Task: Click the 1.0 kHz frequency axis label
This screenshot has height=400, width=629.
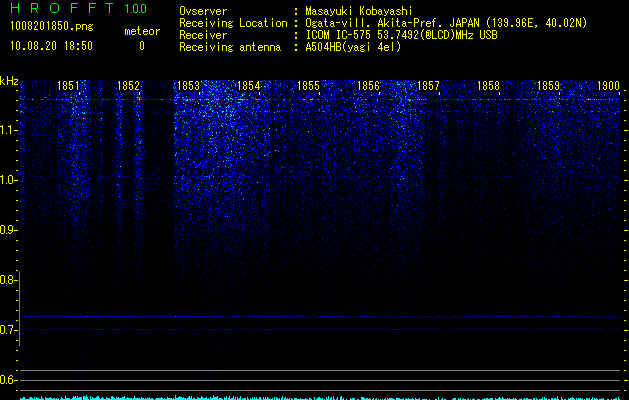Action: click(8, 180)
